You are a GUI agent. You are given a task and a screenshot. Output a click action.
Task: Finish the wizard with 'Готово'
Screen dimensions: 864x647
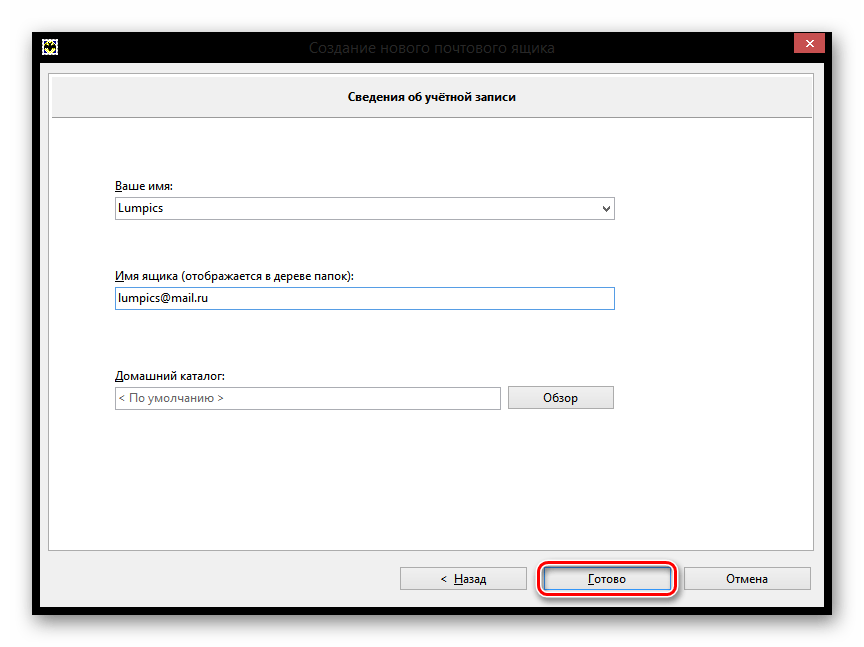(x=606, y=579)
